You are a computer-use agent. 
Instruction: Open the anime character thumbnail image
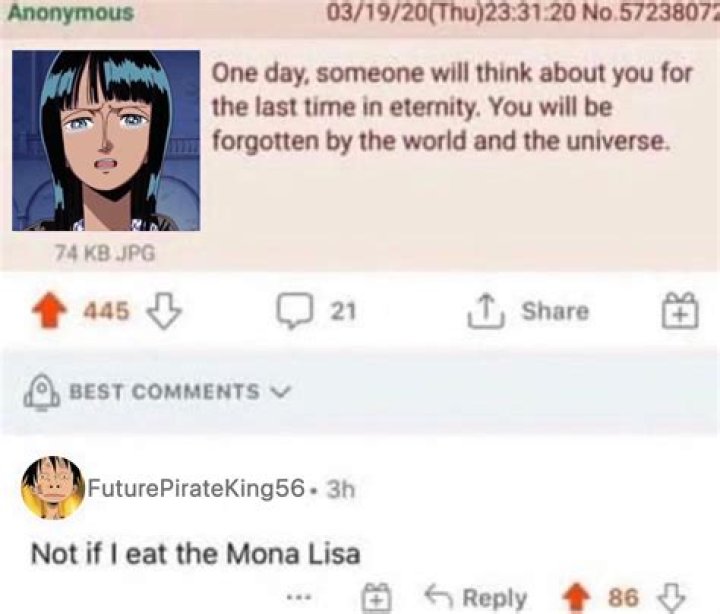point(105,140)
